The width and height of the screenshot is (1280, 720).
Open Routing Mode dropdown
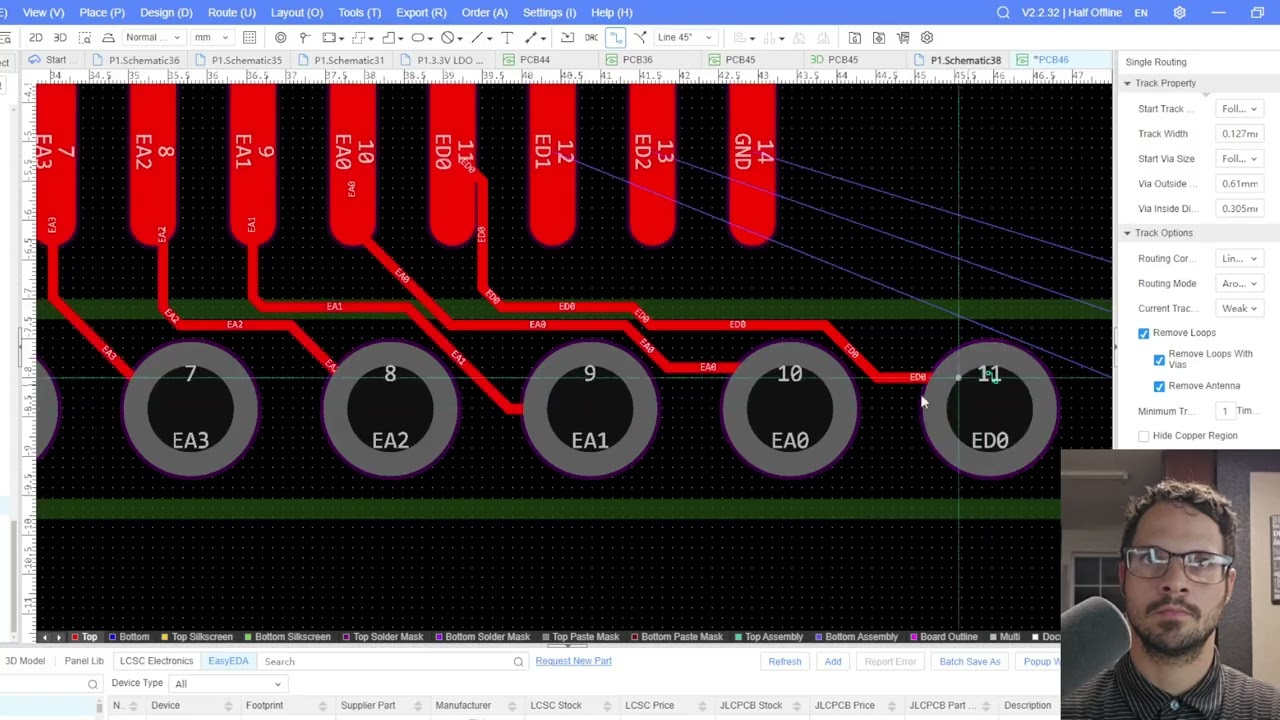coord(1239,284)
